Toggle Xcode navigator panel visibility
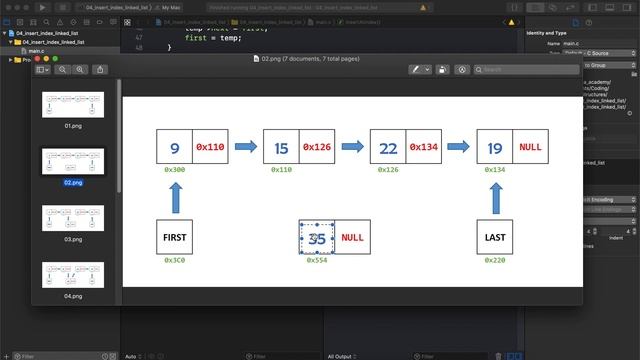640x360 pixels. click(x=592, y=7)
